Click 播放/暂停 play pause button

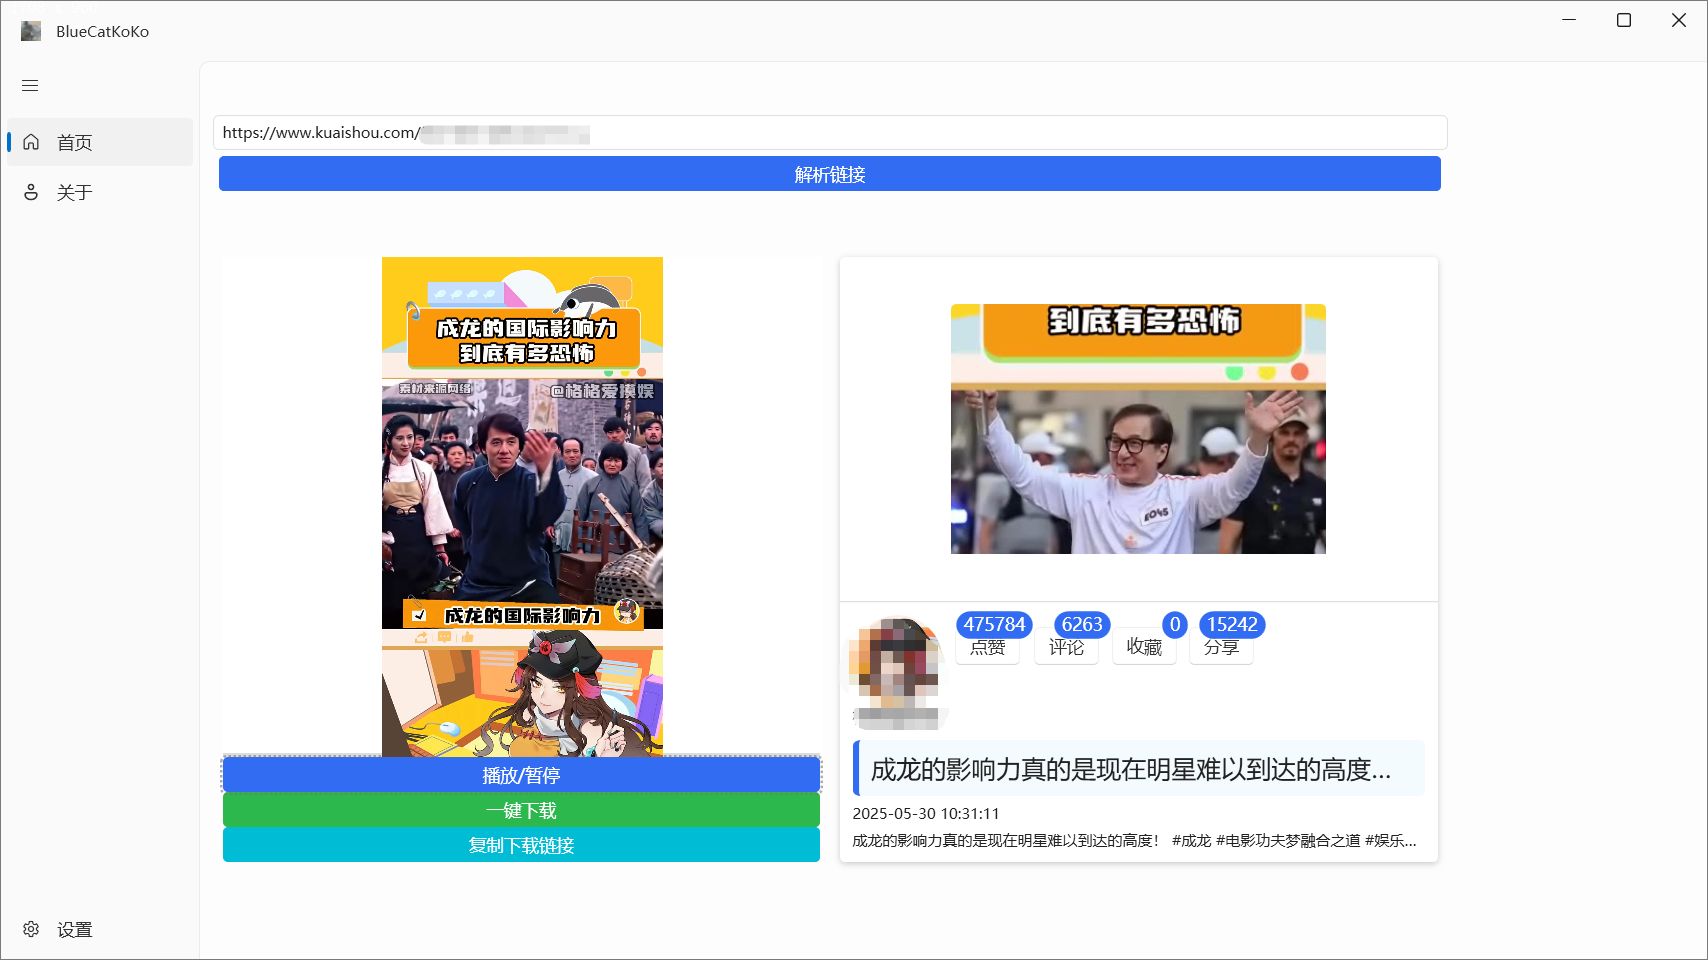(521, 775)
